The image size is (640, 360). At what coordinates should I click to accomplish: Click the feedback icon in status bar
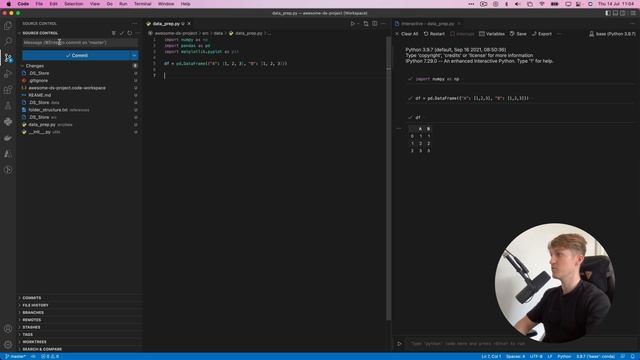point(623,356)
